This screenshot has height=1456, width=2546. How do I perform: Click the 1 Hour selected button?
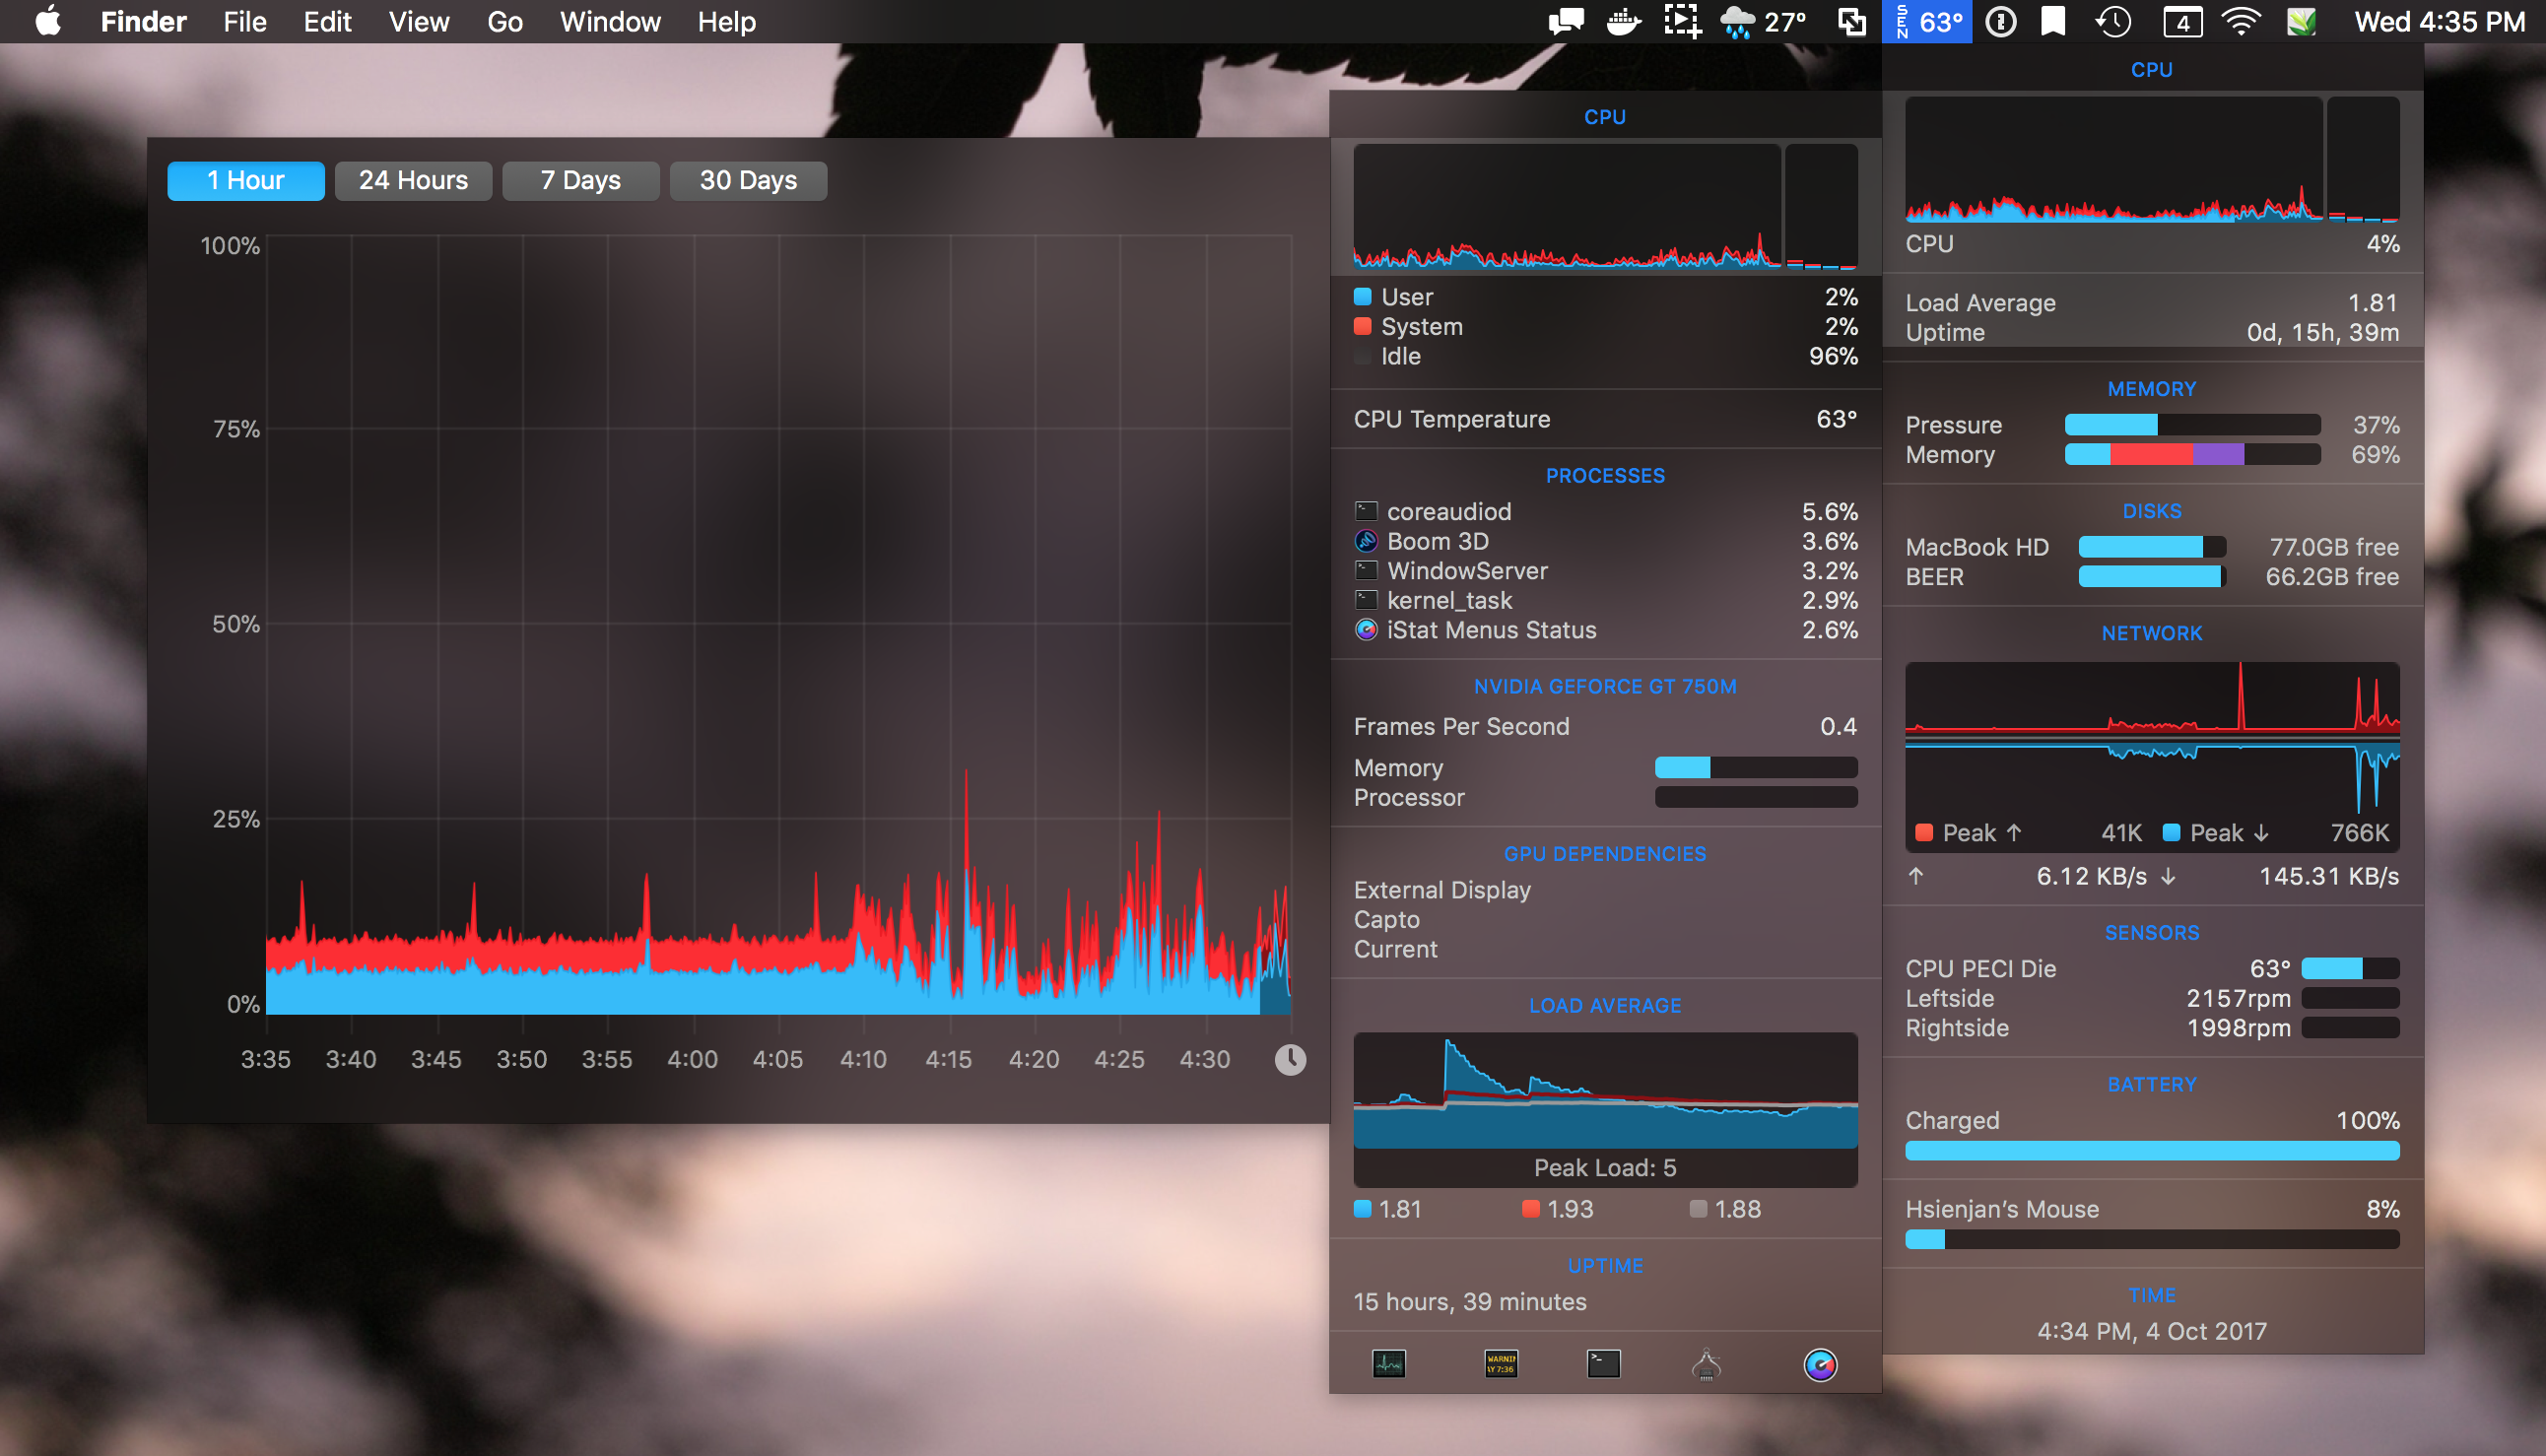[x=244, y=180]
